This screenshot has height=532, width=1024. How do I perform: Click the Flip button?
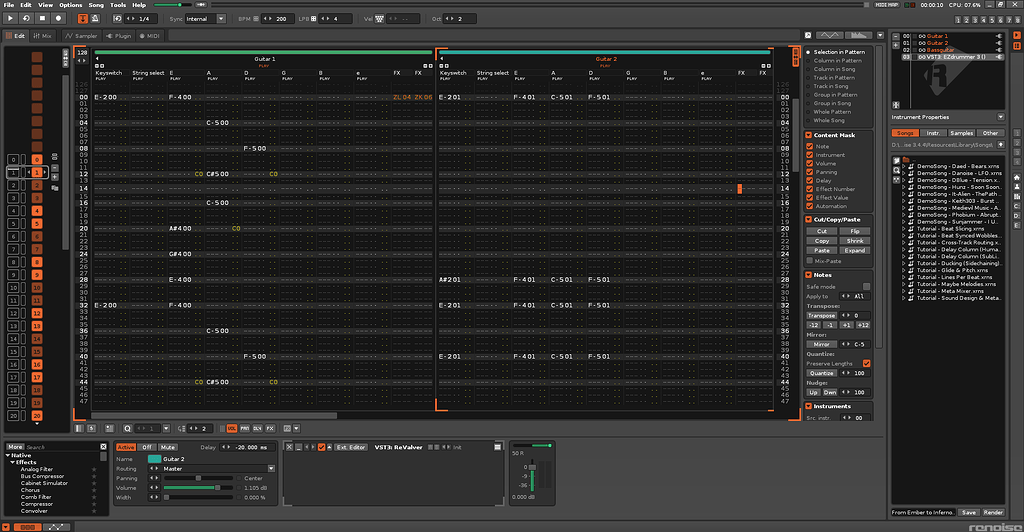[854, 231]
